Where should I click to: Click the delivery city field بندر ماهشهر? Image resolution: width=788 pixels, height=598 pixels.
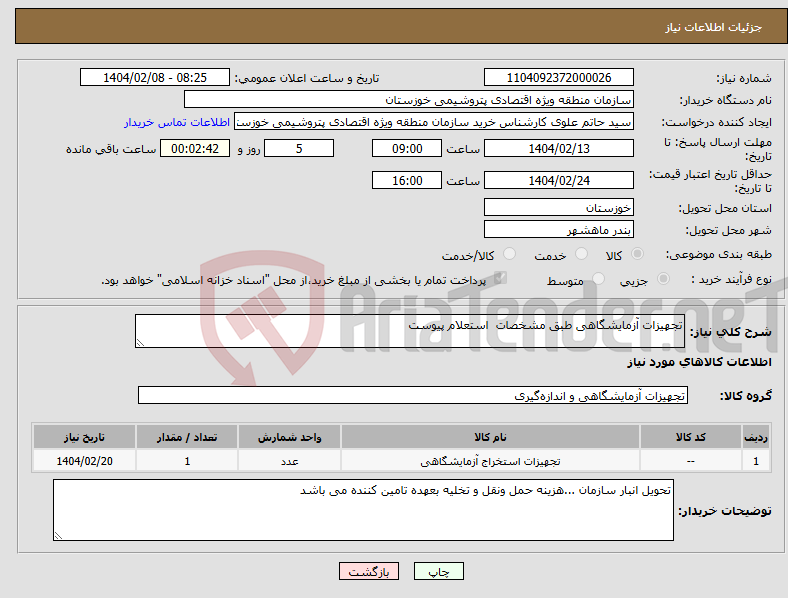click(558, 229)
